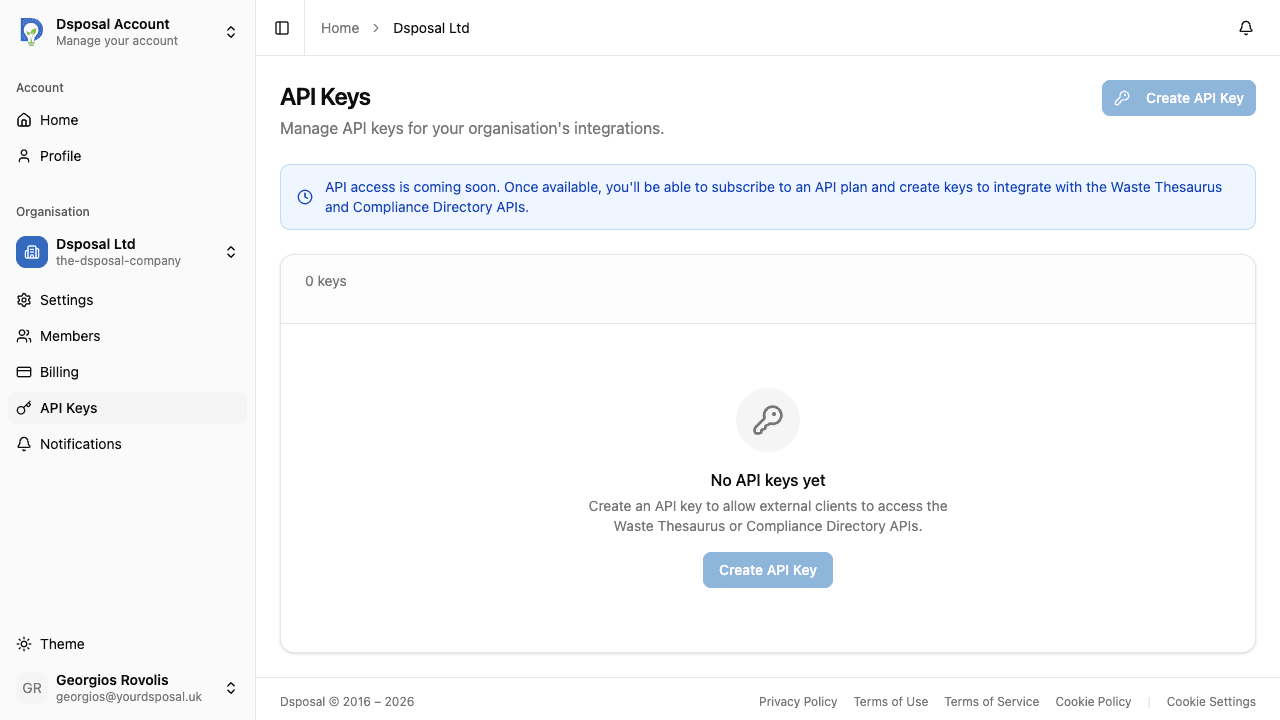This screenshot has height=720, width=1280.
Task: Click the Dsposal Account logo
Action: 31,31
